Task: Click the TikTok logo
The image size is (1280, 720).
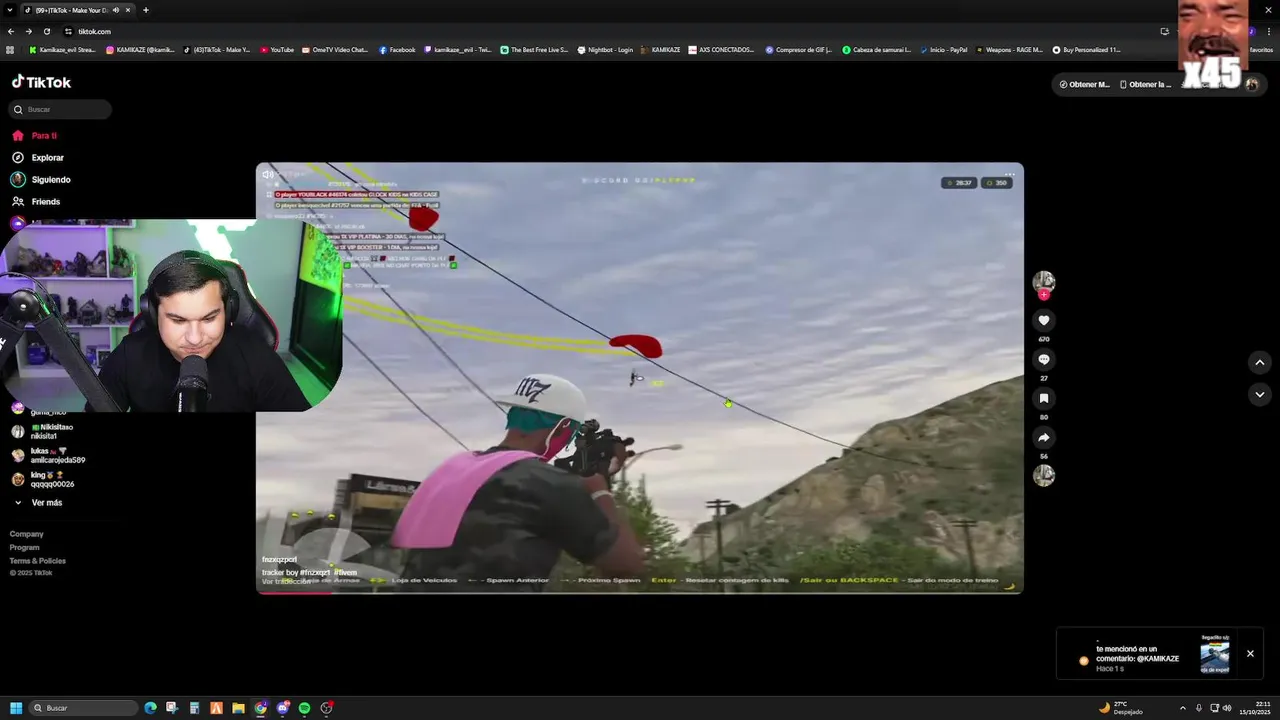Action: pos(41,82)
